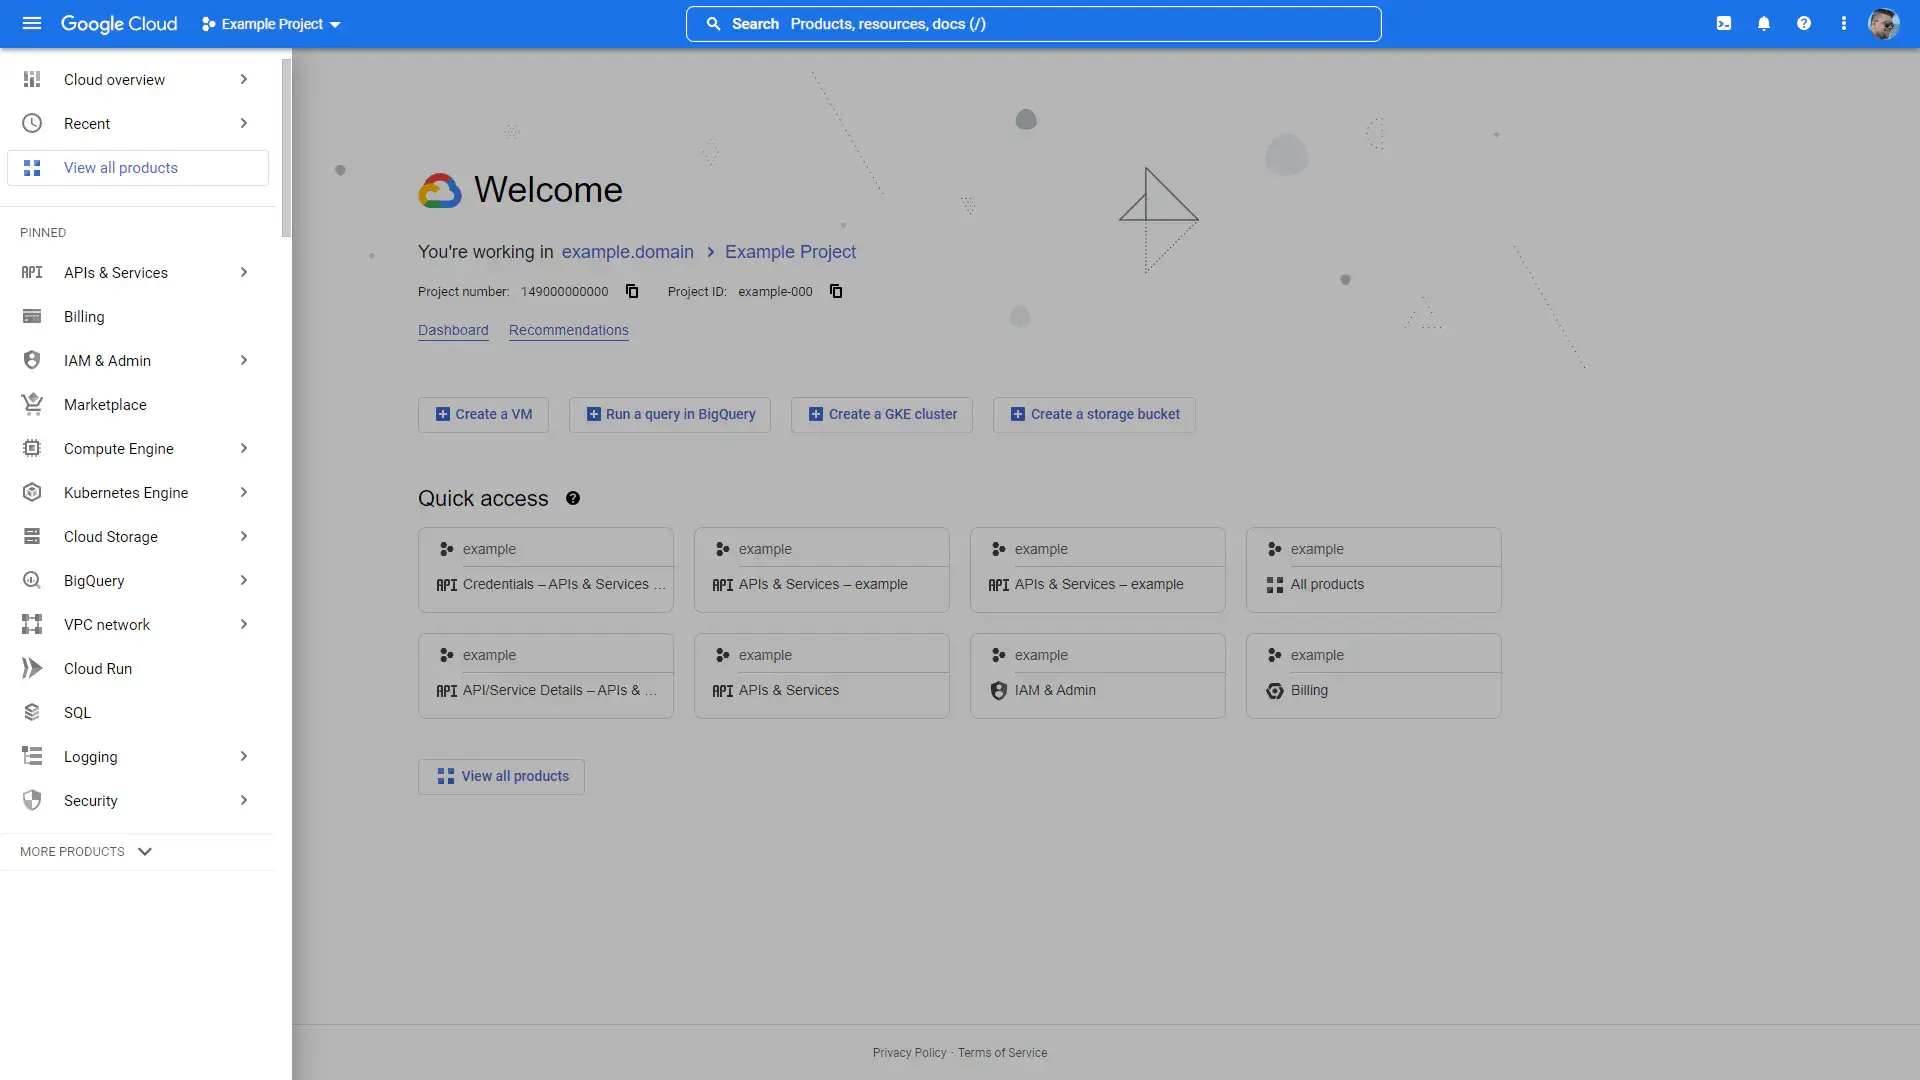Copy the project ID
The image size is (1920, 1080).
coord(836,291)
